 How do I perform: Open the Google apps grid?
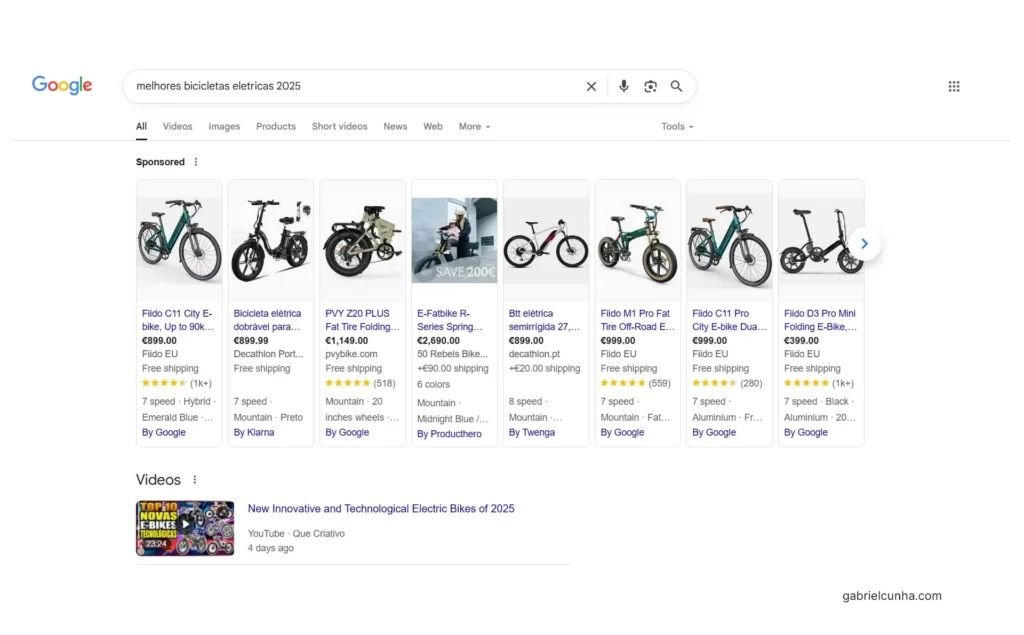click(x=954, y=86)
